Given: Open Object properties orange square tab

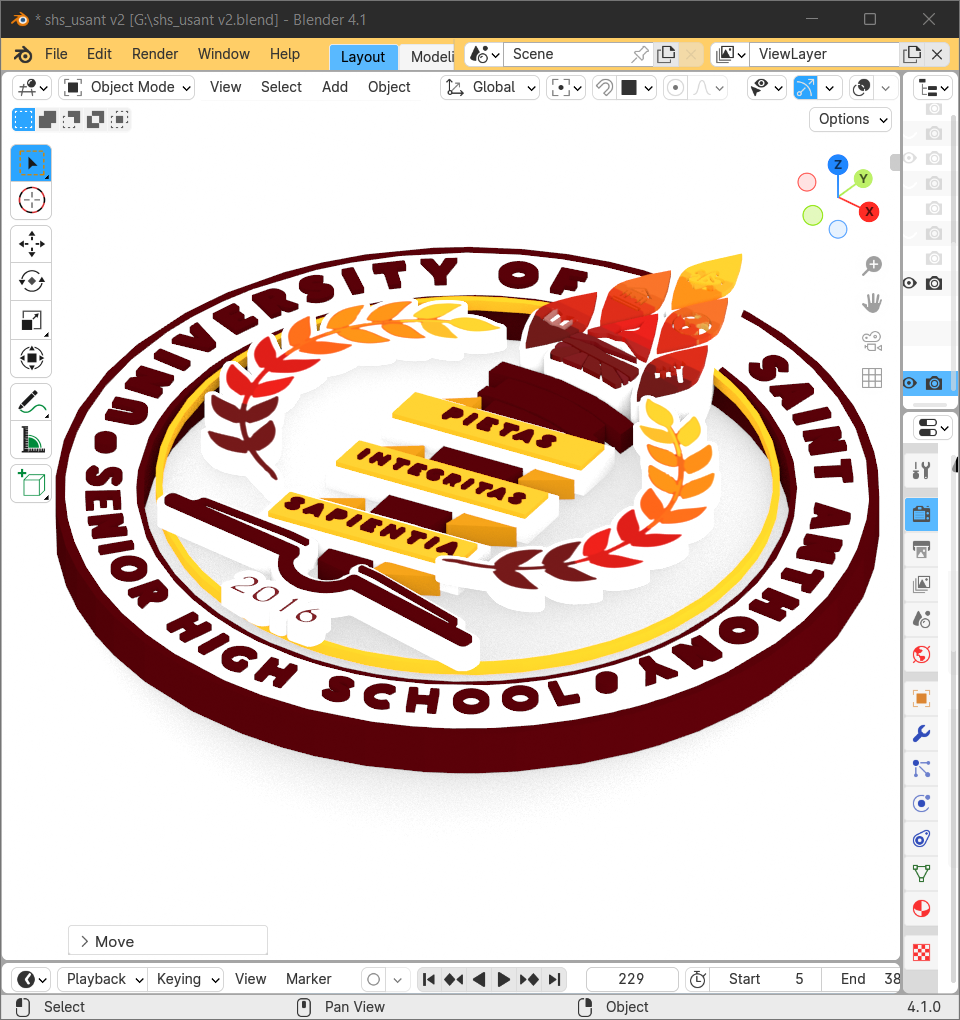Looking at the screenshot, I should coord(921,699).
